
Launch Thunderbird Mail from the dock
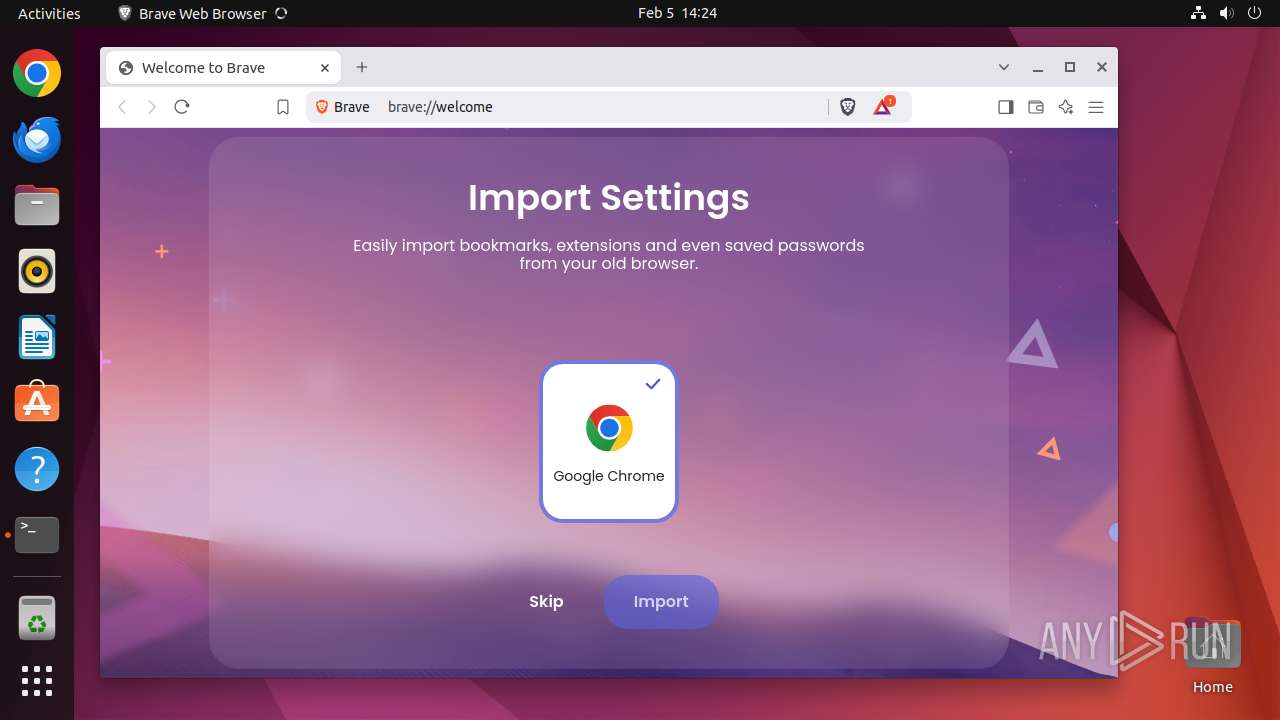[37, 139]
